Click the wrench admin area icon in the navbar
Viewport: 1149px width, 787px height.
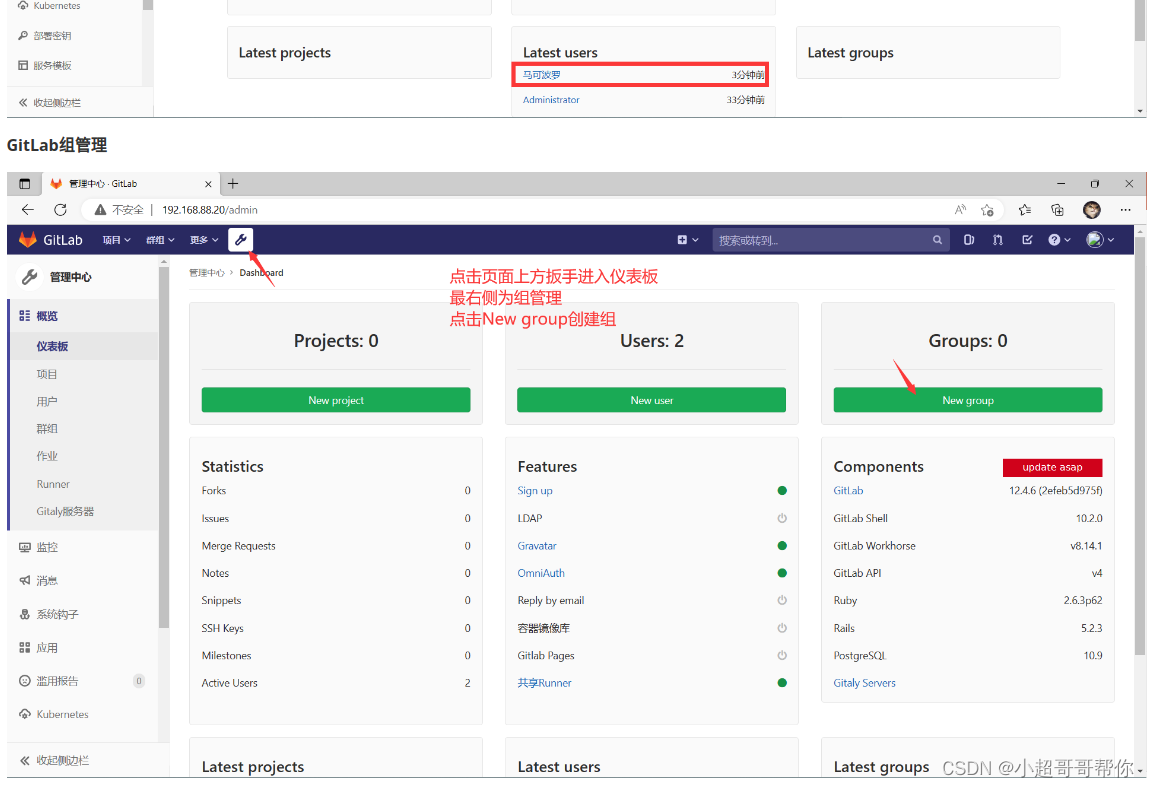pyautogui.click(x=240, y=239)
